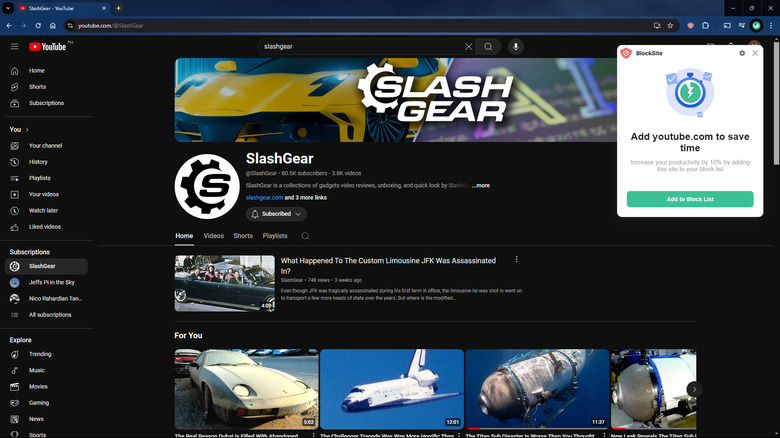780x438 pixels.
Task: Bookmark this page with the star icon
Action: pyautogui.click(x=670, y=25)
